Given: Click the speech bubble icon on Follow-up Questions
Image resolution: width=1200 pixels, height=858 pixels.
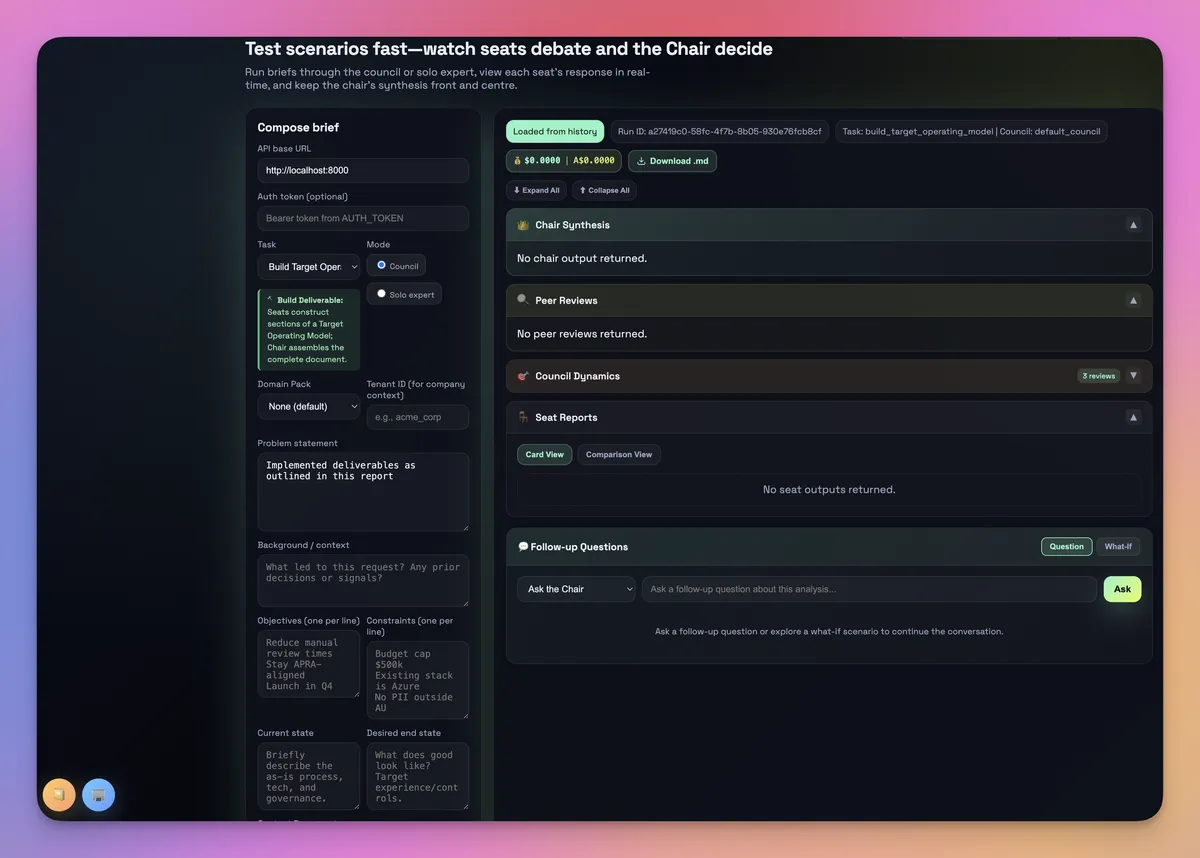Looking at the screenshot, I should (522, 546).
